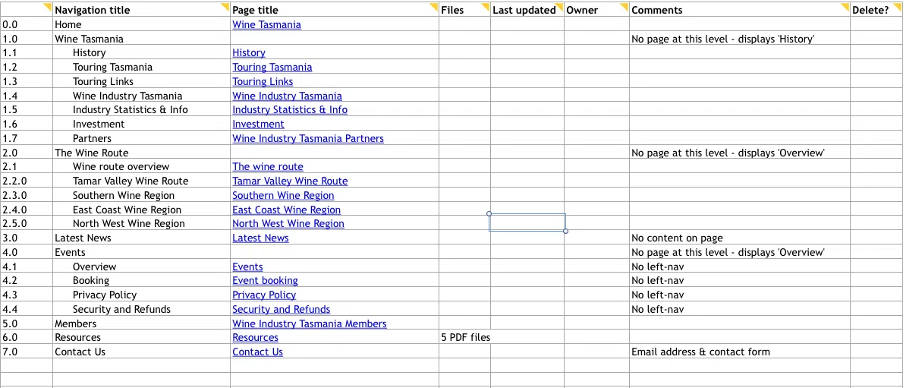Select the Files column header cell
Image resolution: width=904 pixels, height=388 pixels.
[465, 10]
